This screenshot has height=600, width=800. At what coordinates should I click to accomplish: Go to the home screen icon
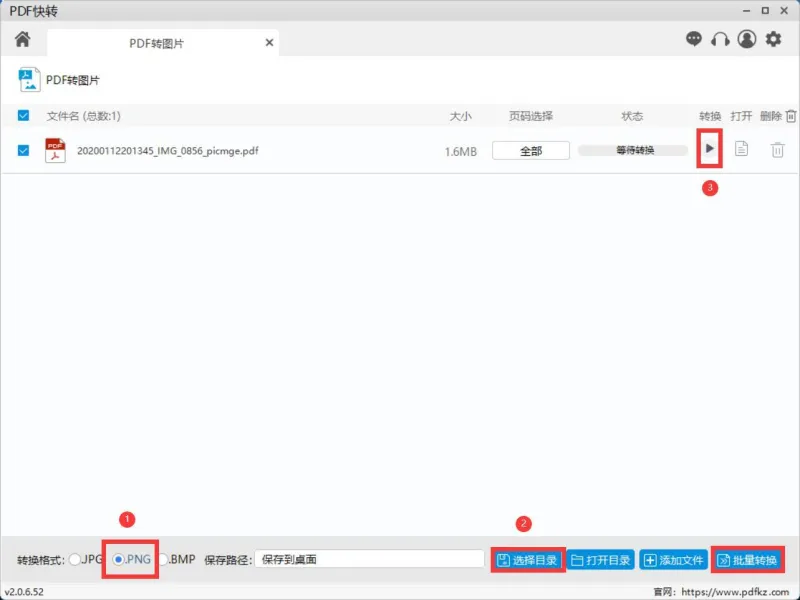tap(22, 39)
